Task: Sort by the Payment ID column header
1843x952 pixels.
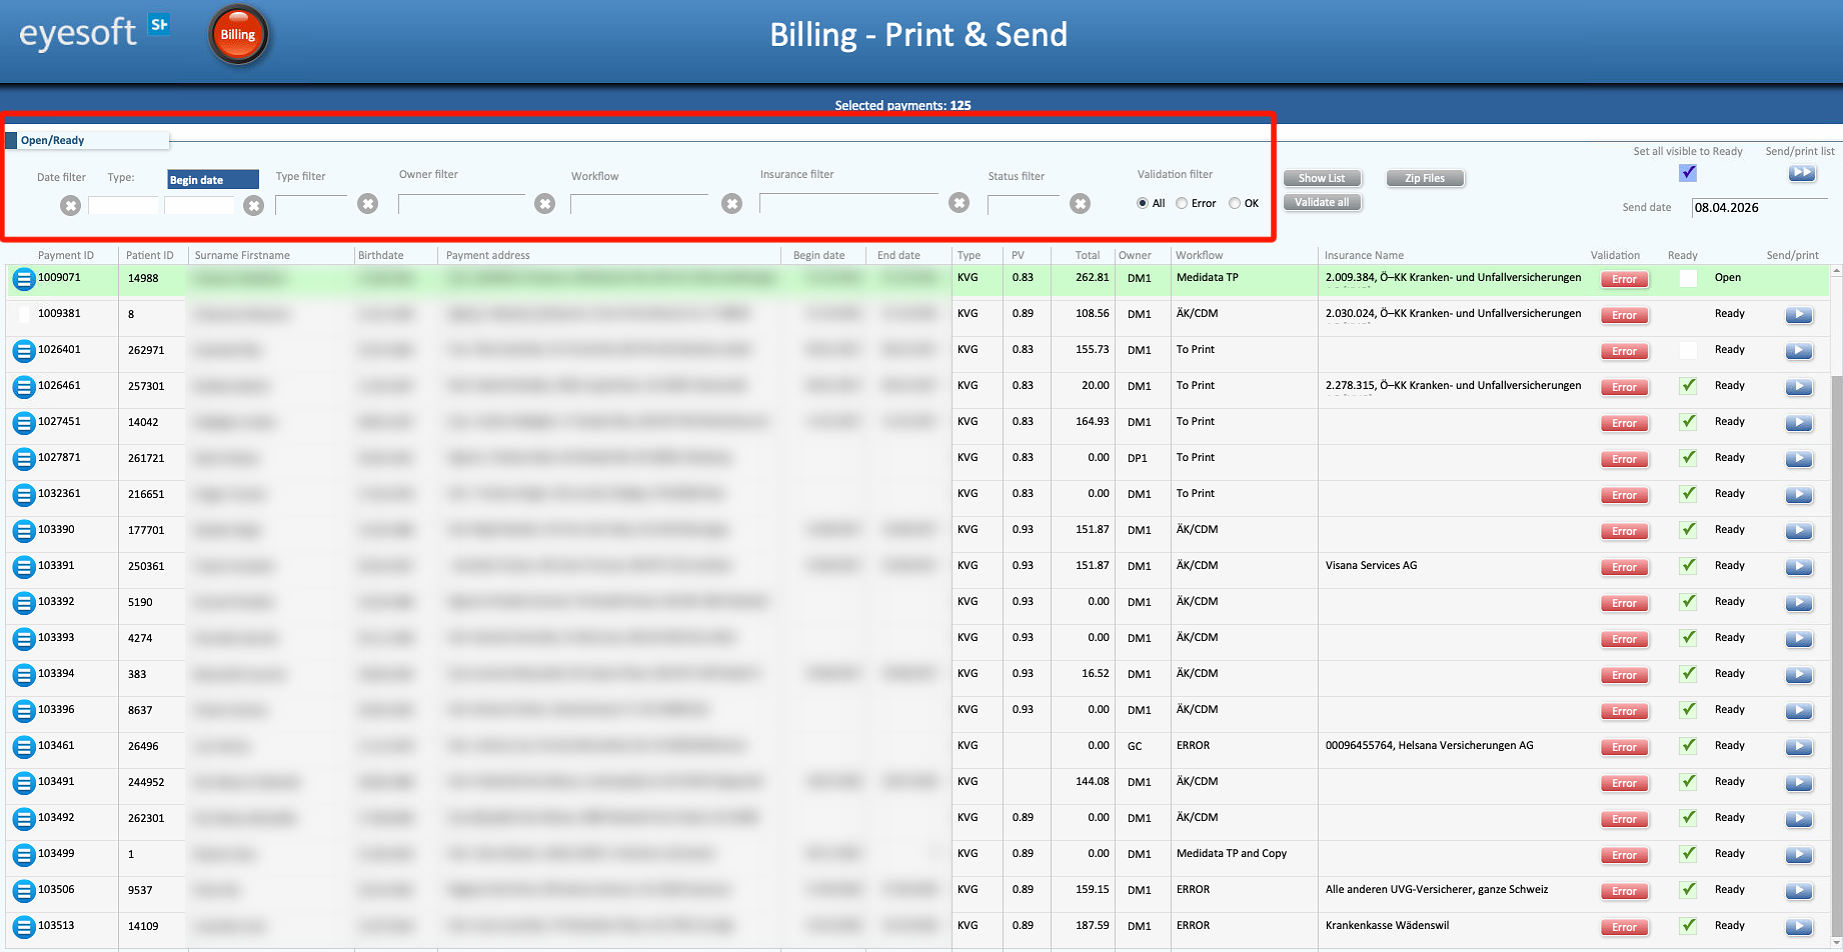Action: pyautogui.click(x=66, y=255)
